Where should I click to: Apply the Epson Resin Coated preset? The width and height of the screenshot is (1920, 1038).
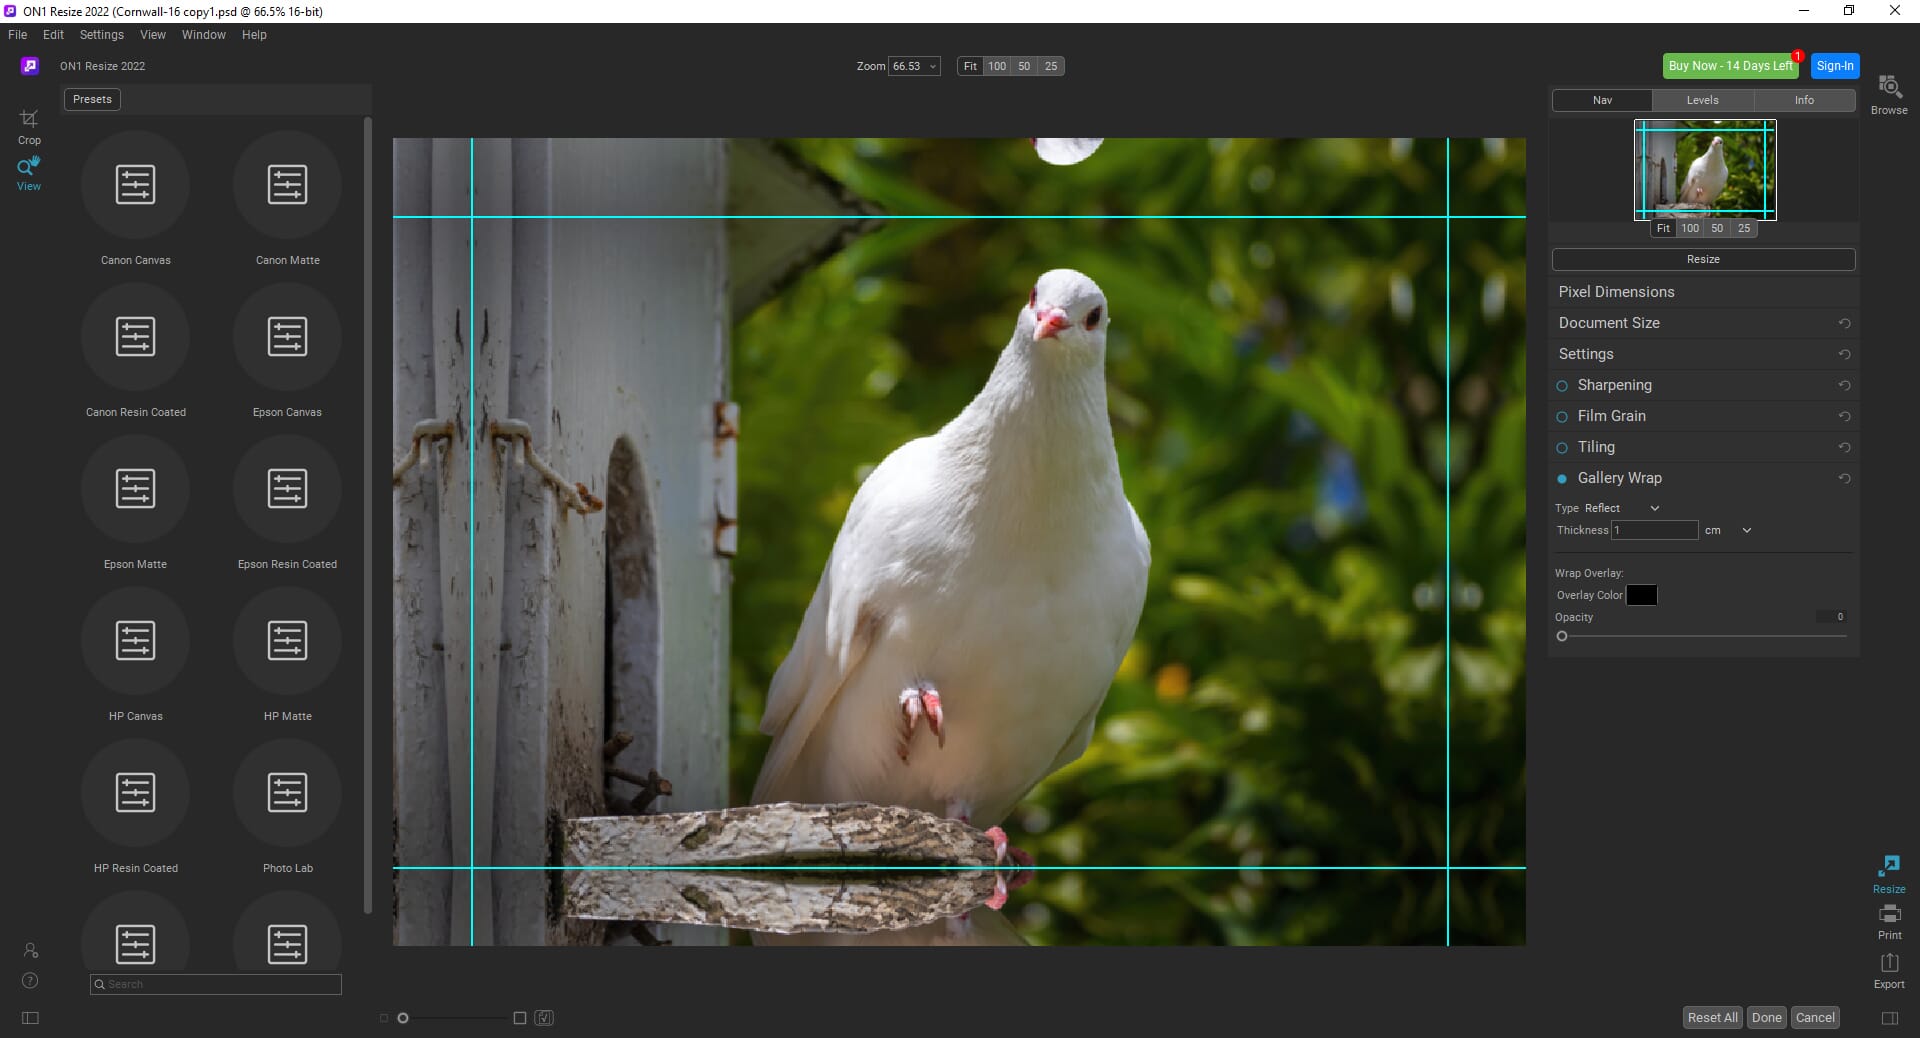[287, 489]
